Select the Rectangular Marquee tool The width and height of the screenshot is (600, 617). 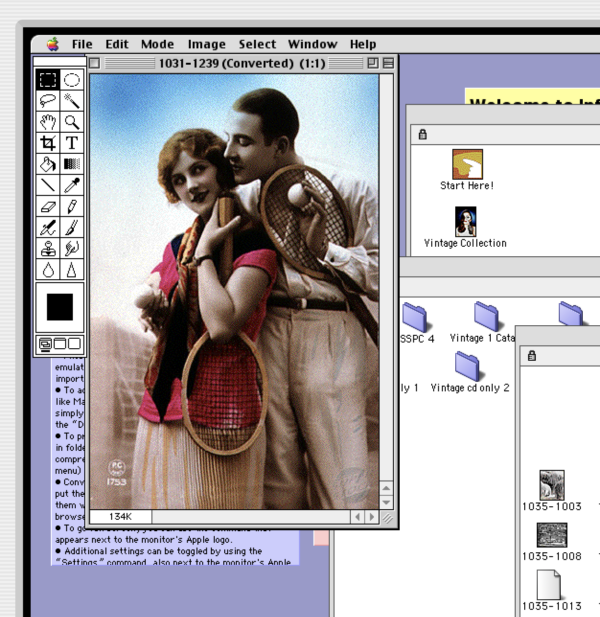[48, 79]
